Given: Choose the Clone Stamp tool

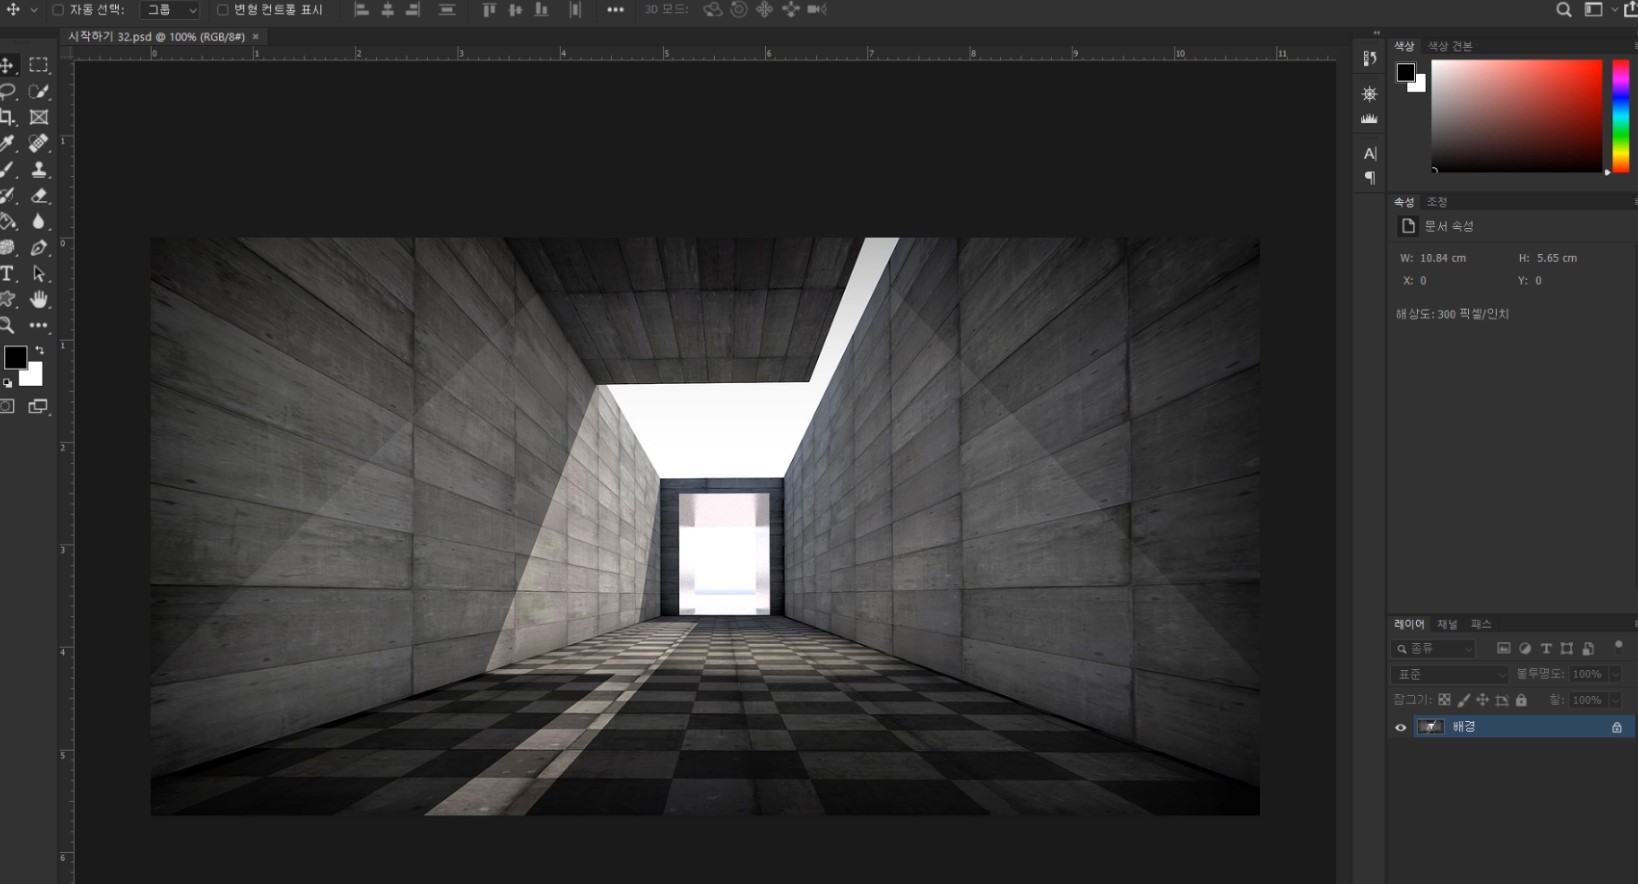Looking at the screenshot, I should (39, 170).
